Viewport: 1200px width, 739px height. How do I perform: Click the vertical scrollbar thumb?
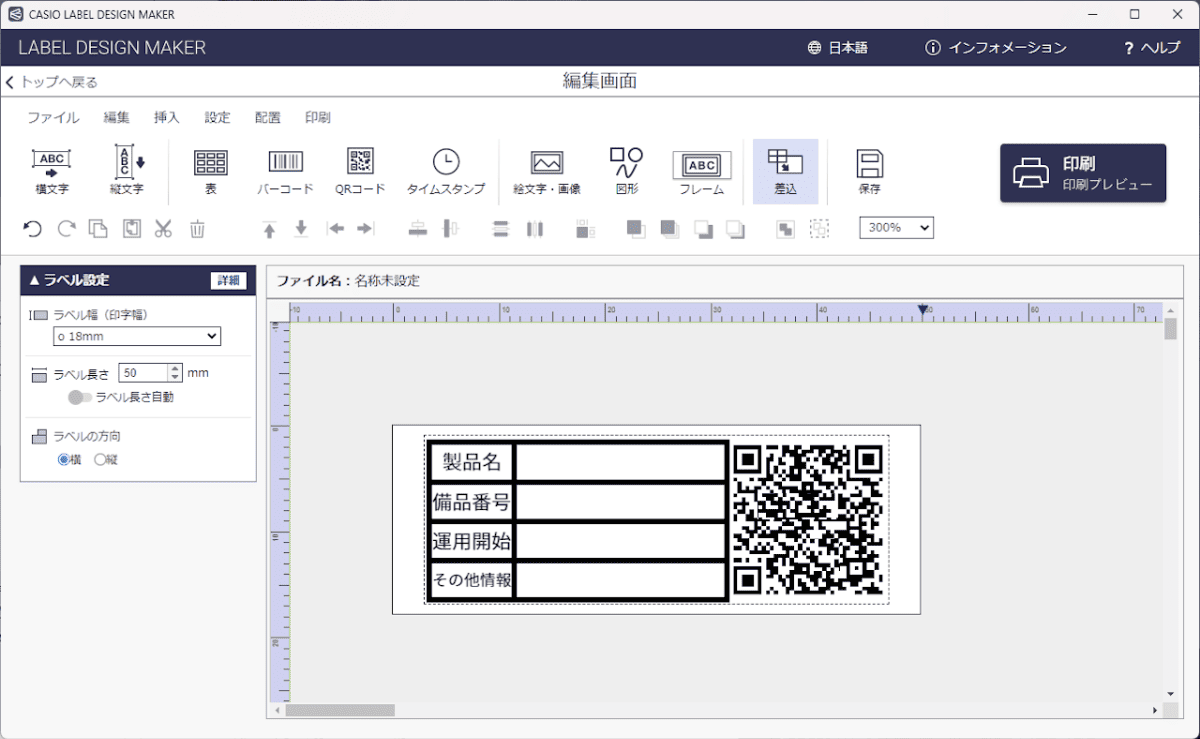click(1170, 329)
